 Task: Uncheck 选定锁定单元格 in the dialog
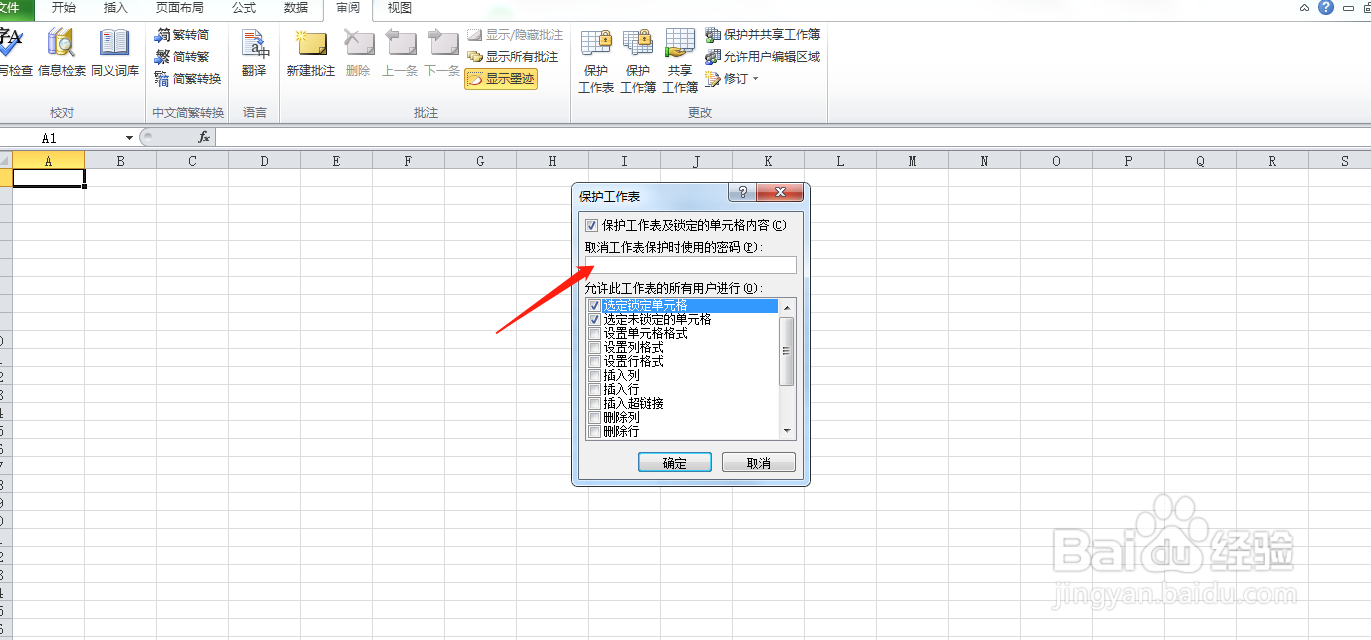pos(592,306)
